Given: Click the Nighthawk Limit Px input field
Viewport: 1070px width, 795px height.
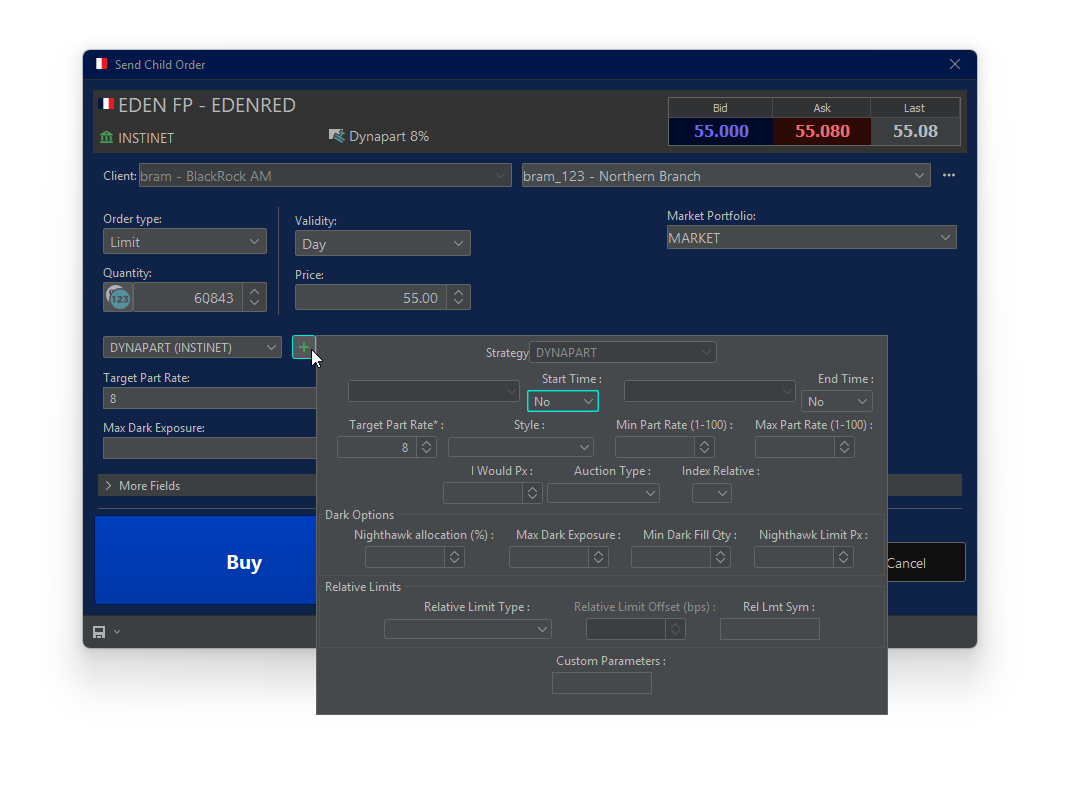Looking at the screenshot, I should tap(794, 557).
